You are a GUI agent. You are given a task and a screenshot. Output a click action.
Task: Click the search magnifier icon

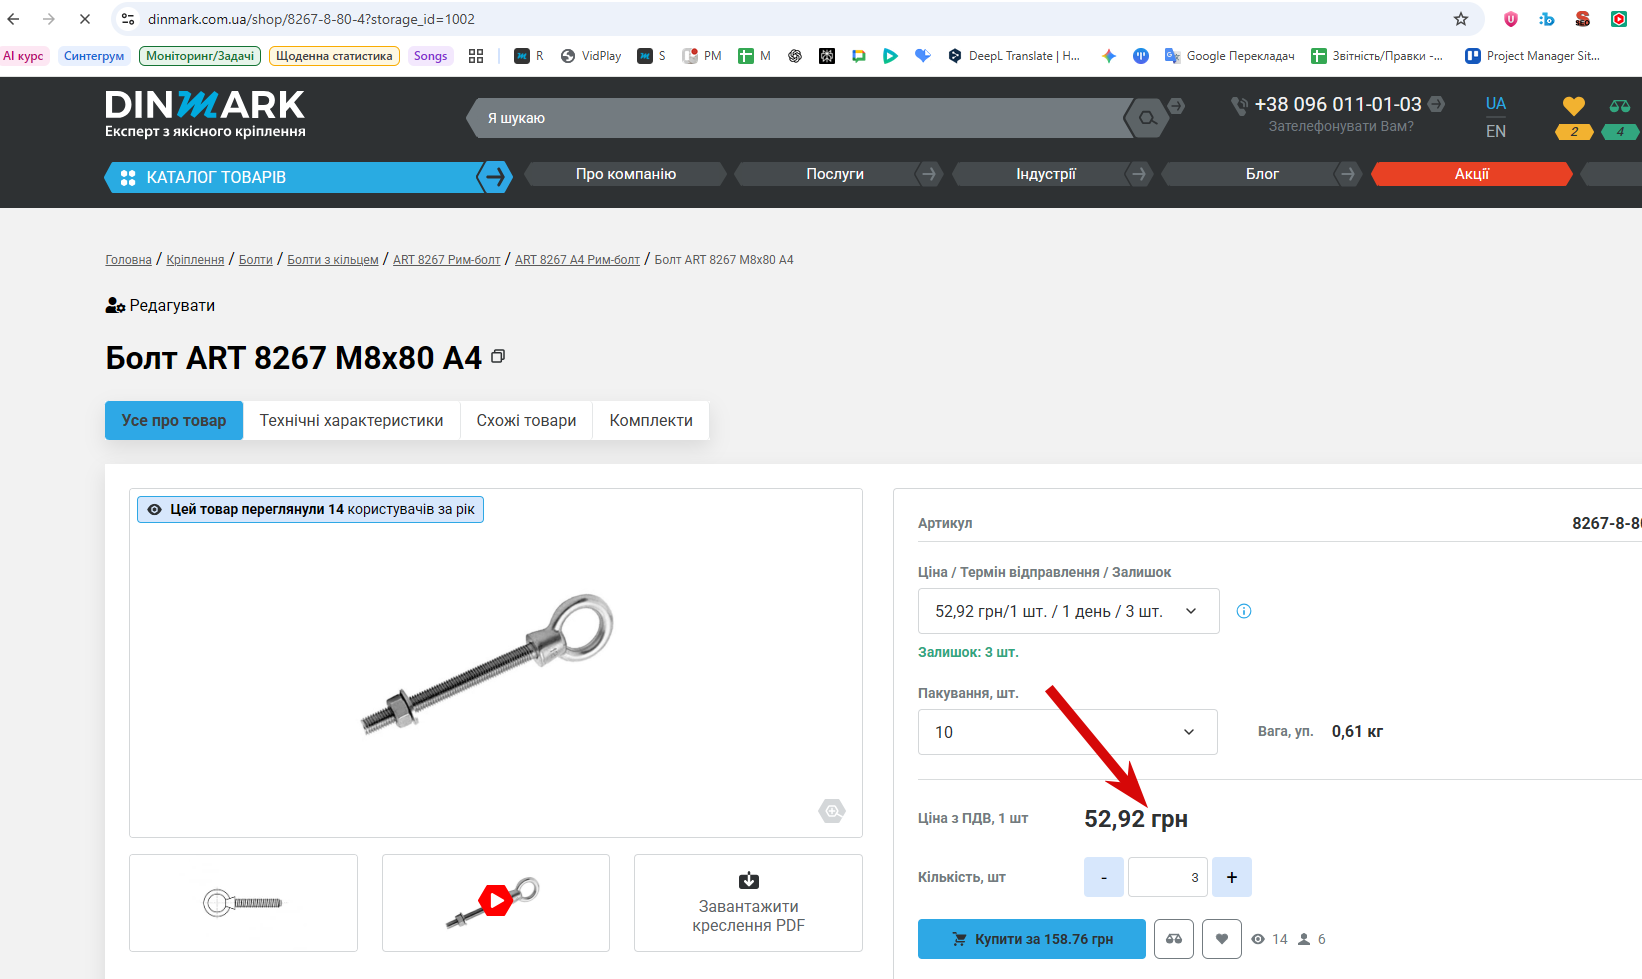click(1147, 118)
